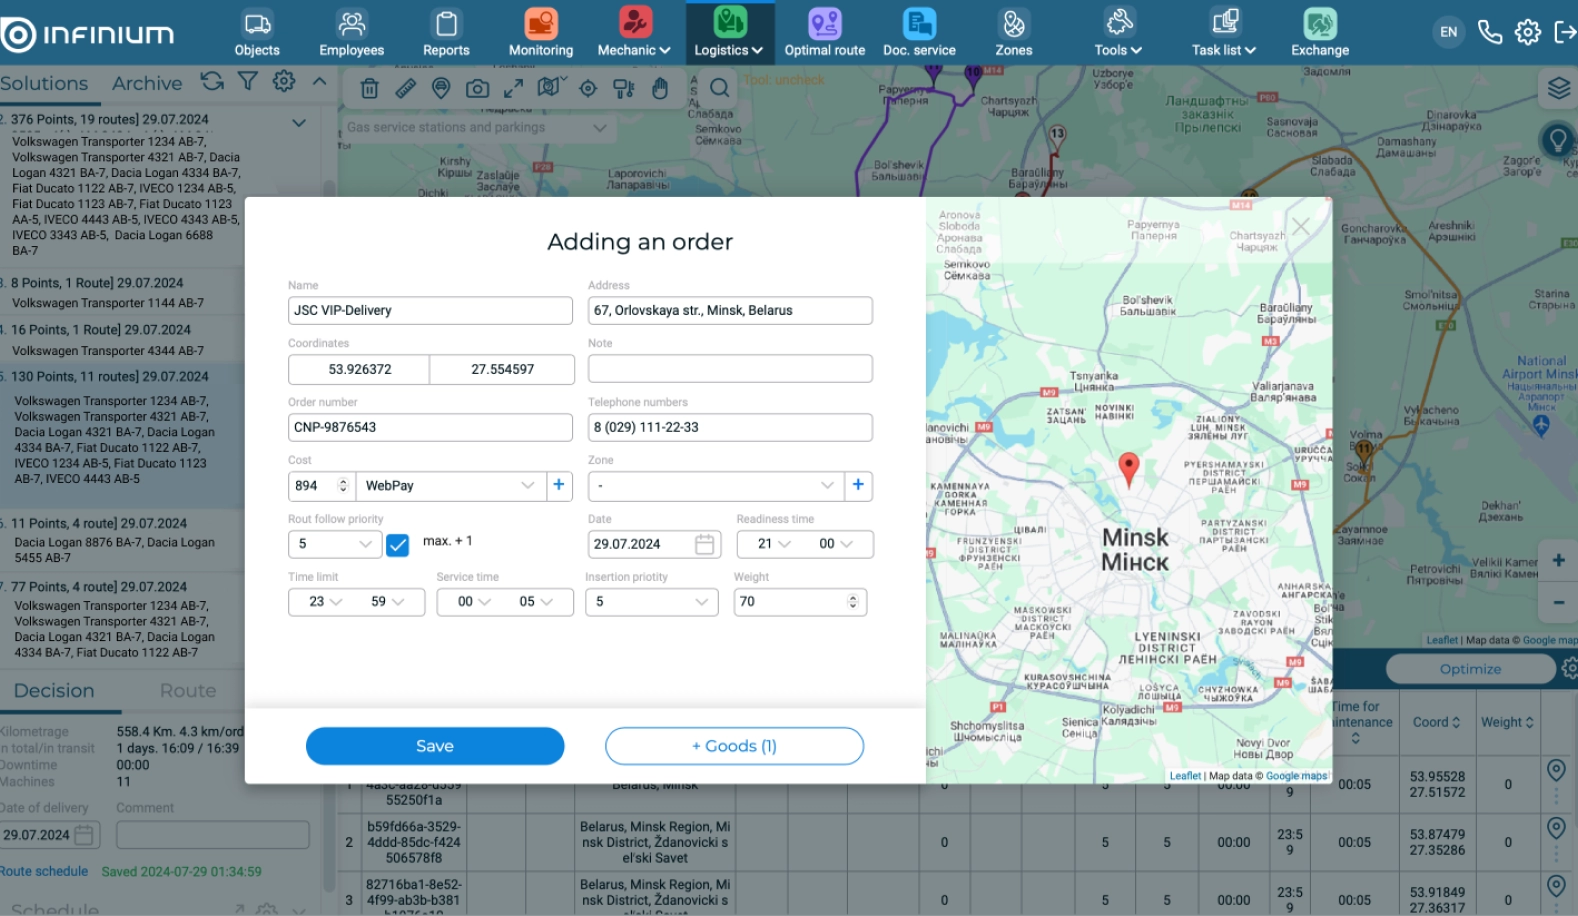
Task: Click the filter funnel icon in Solutions panel
Action: pyautogui.click(x=247, y=82)
